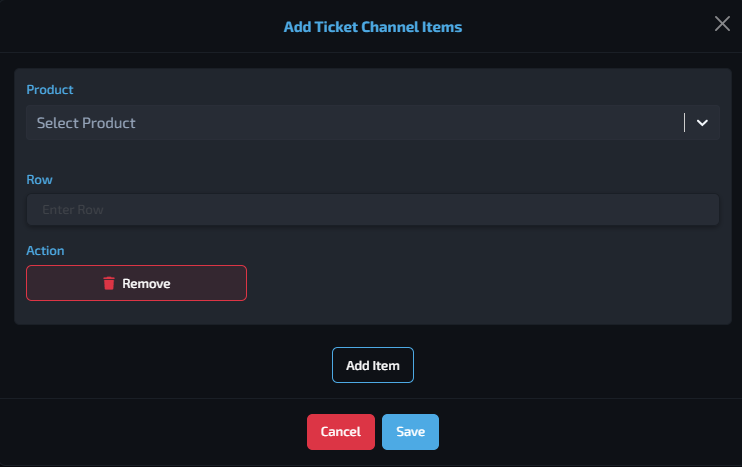Click the Row field label
This screenshot has width=742, height=467.
(39, 179)
